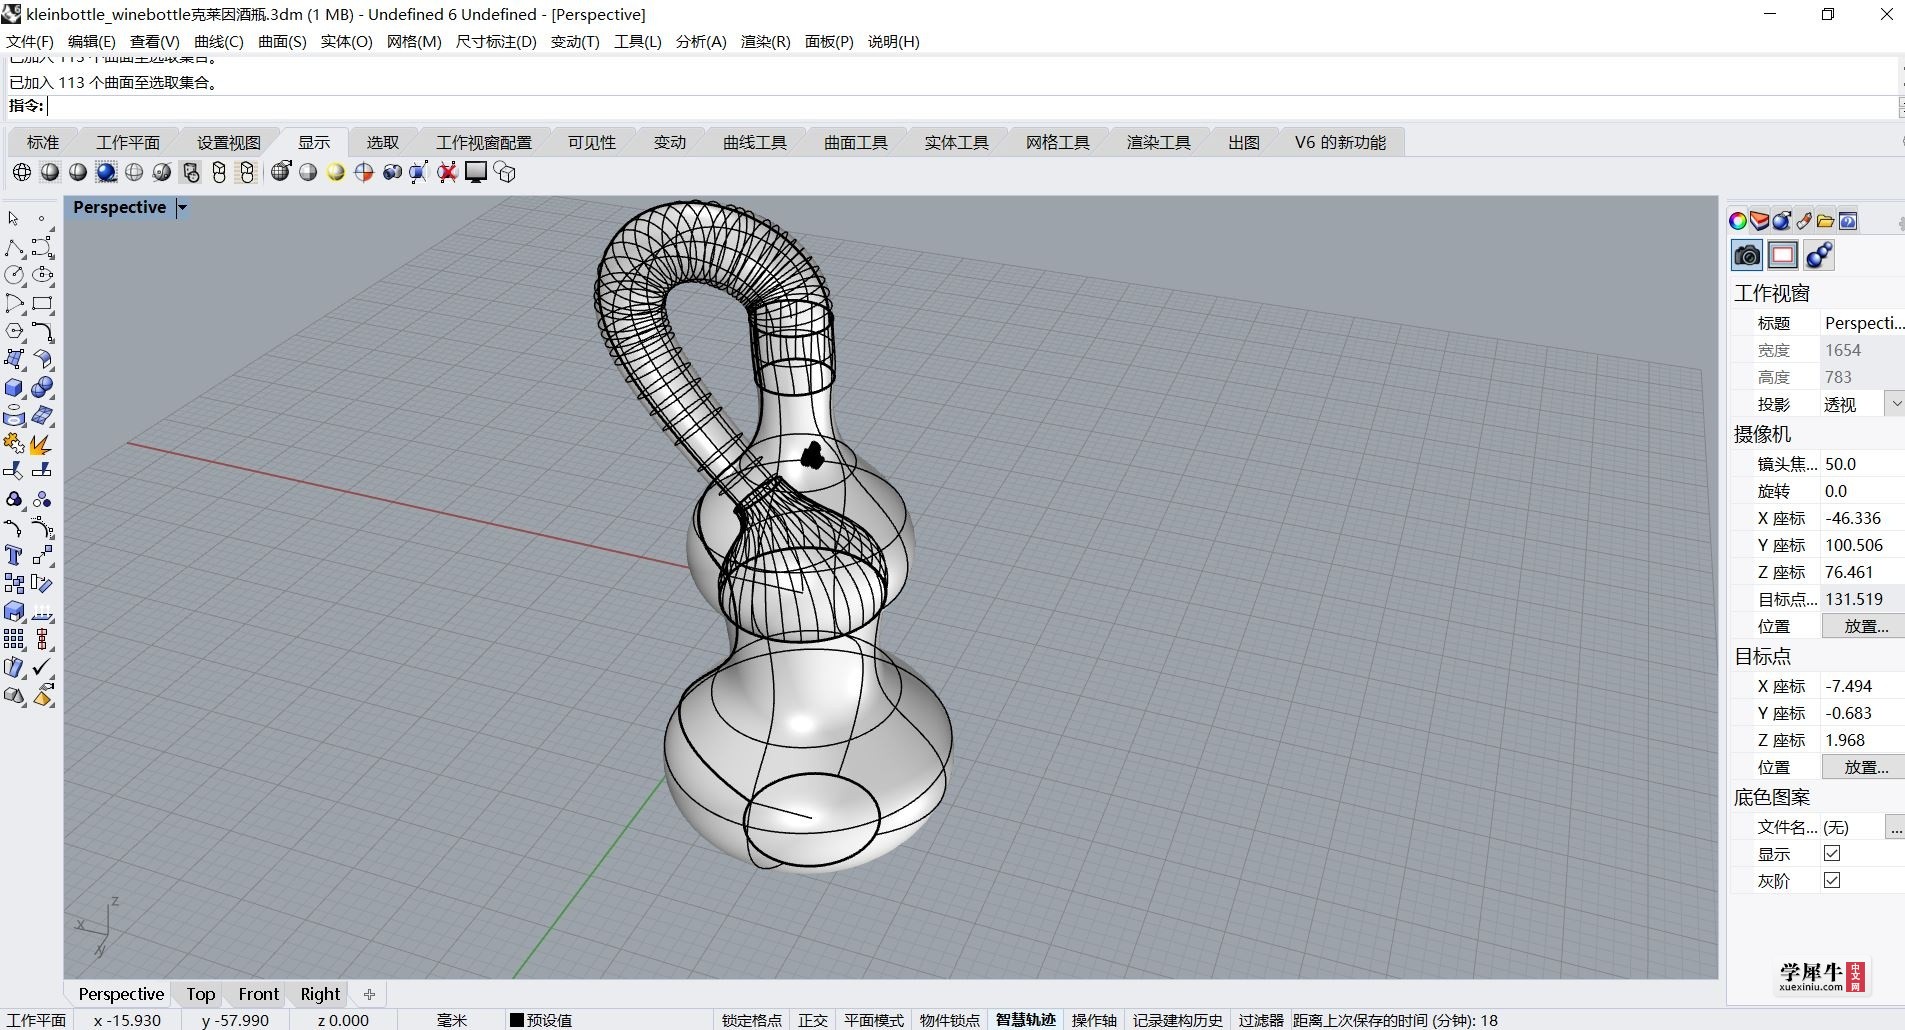Switch to Front viewport tab

(x=259, y=994)
